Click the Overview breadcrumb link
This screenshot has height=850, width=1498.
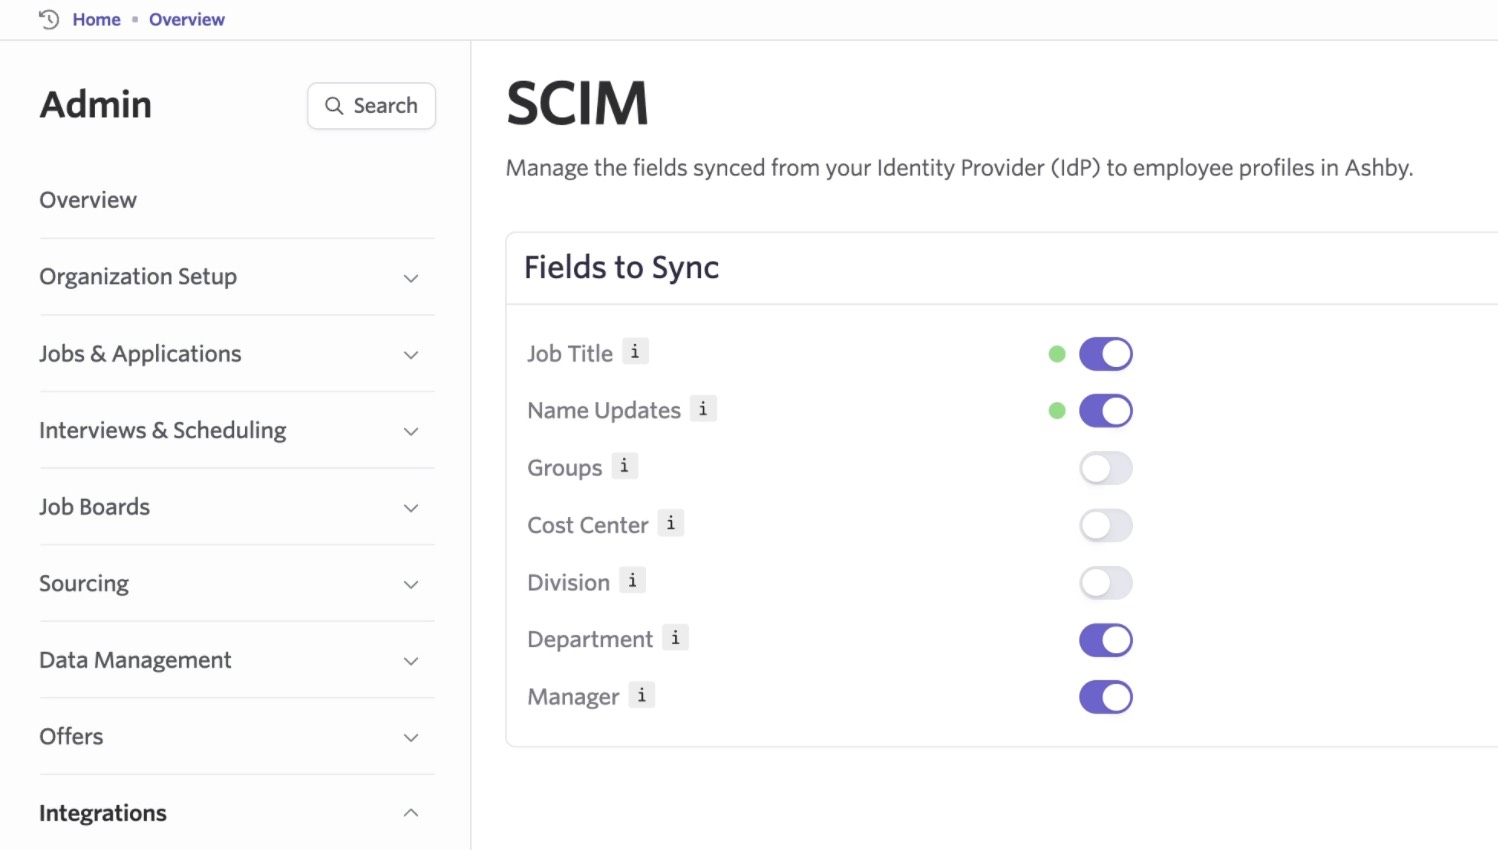pyautogui.click(x=187, y=20)
